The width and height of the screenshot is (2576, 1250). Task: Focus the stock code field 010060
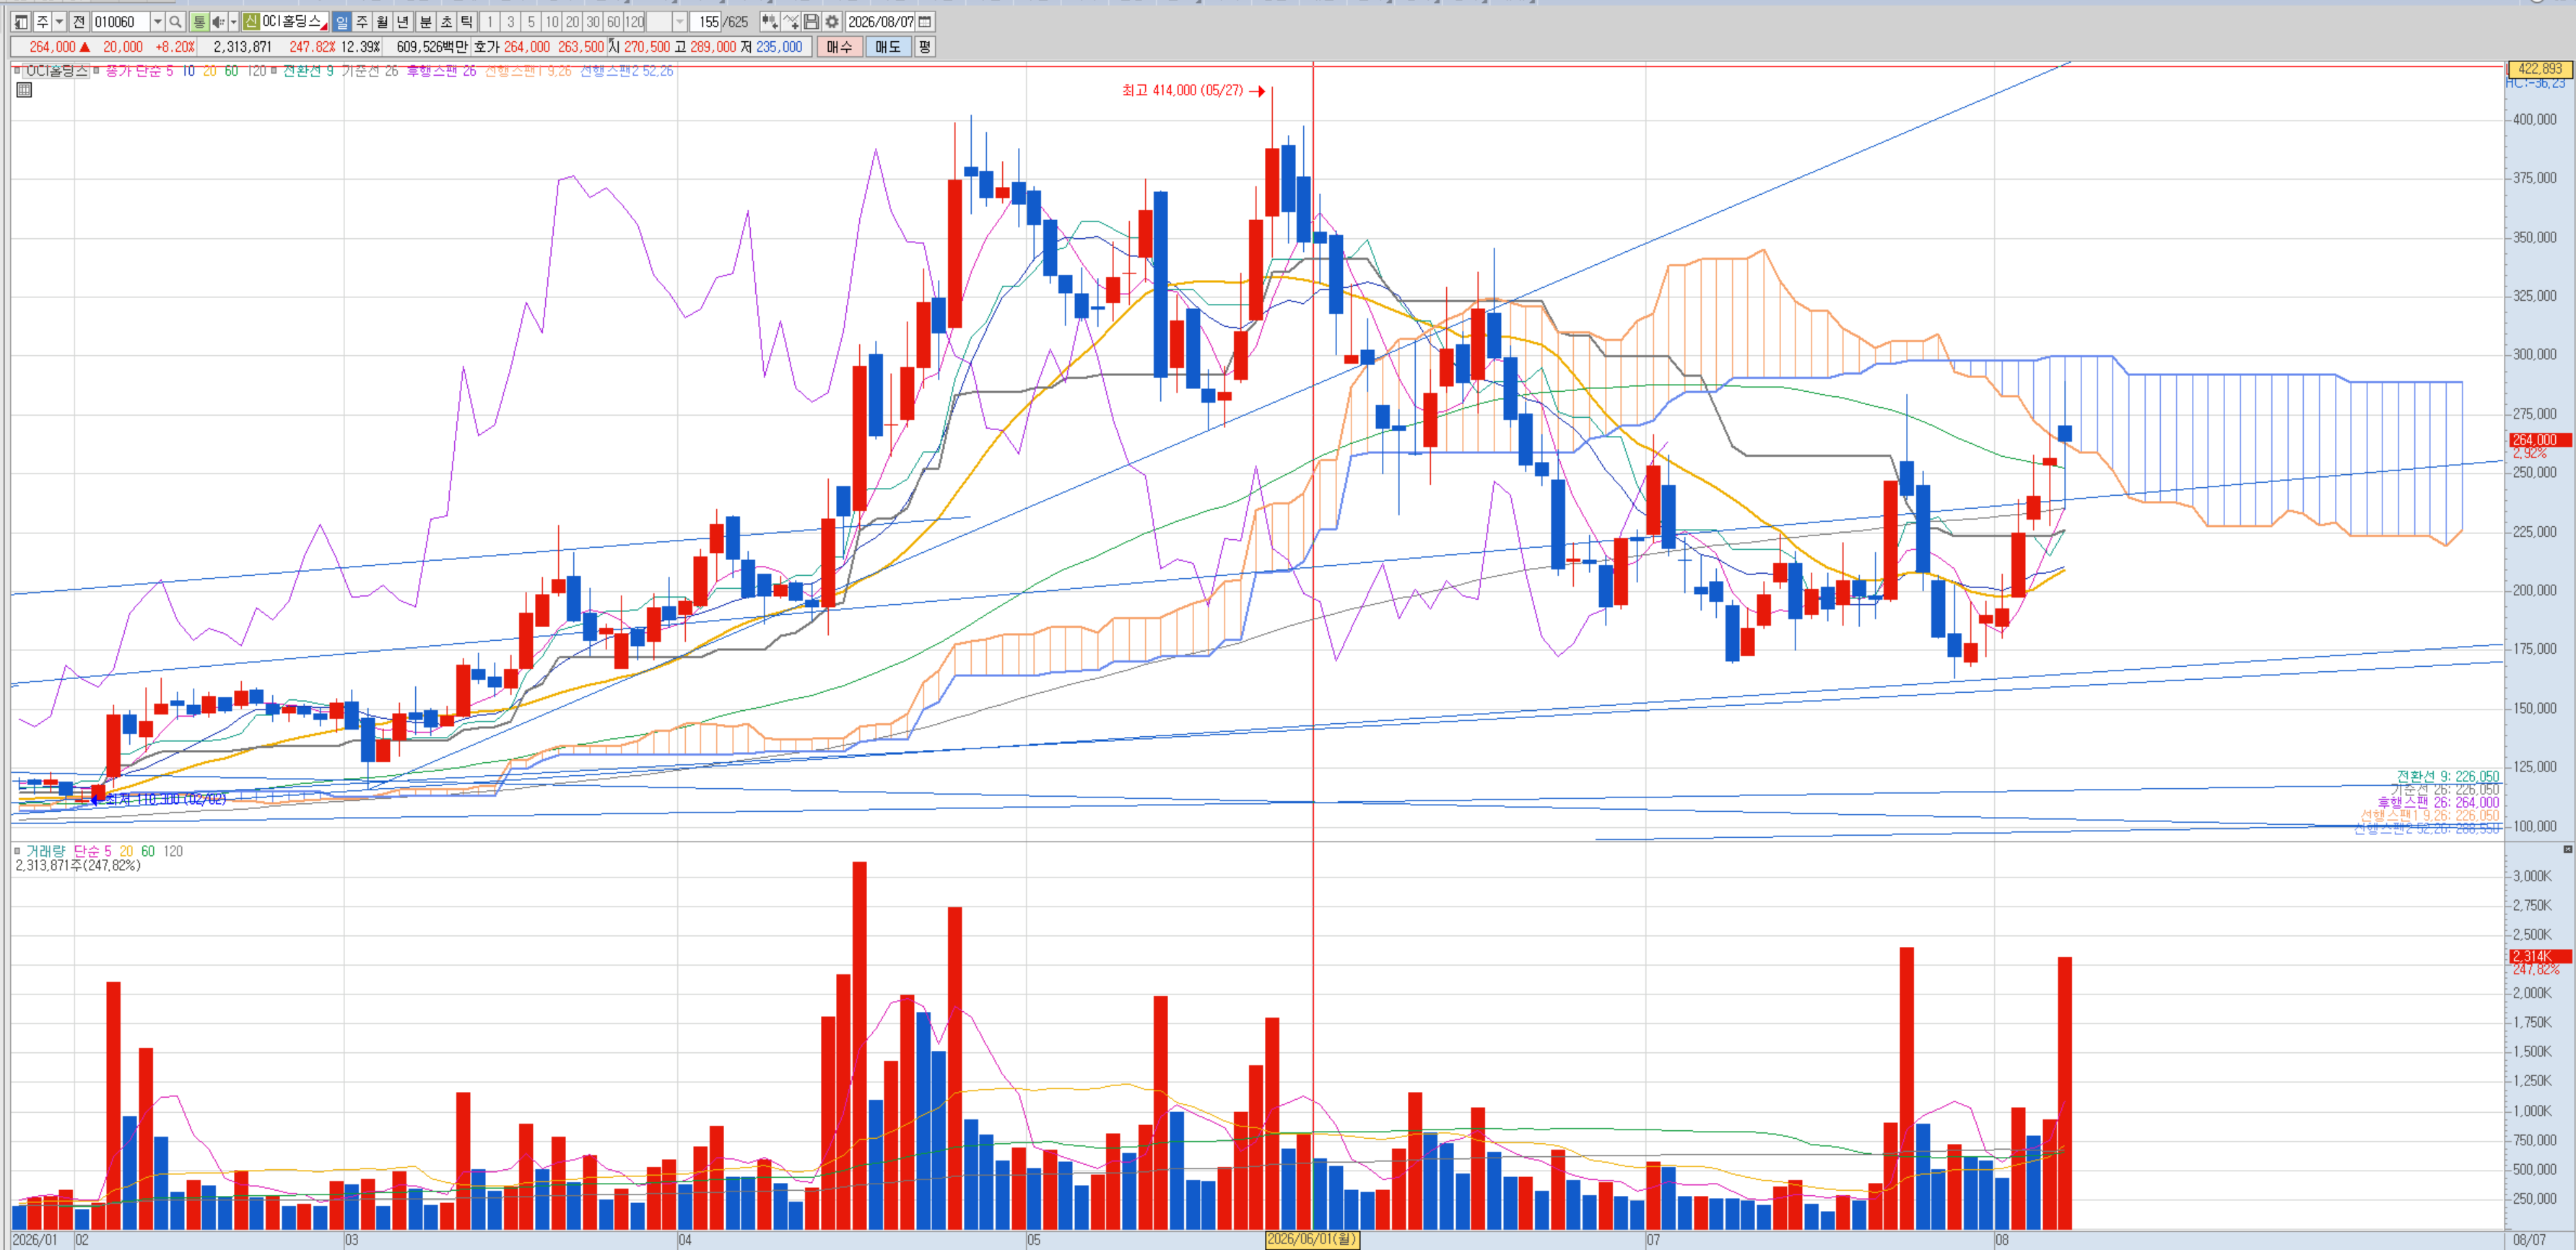point(121,22)
